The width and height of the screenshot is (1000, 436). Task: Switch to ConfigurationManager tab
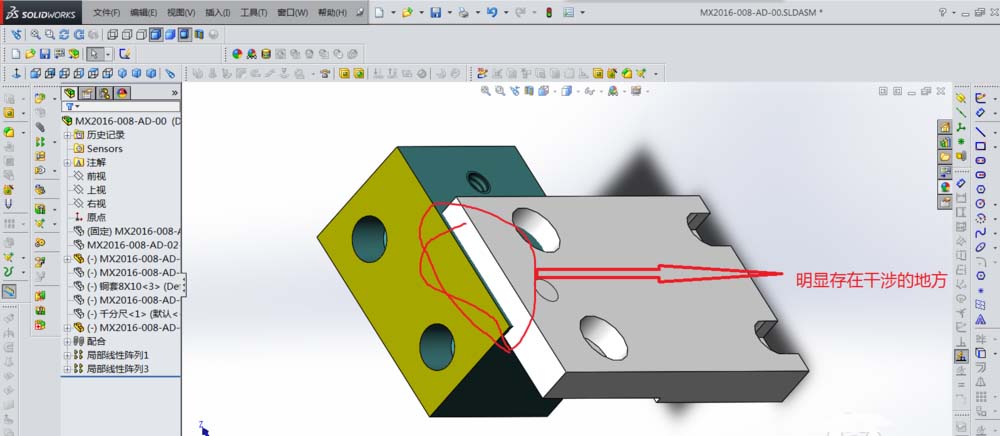[x=105, y=92]
